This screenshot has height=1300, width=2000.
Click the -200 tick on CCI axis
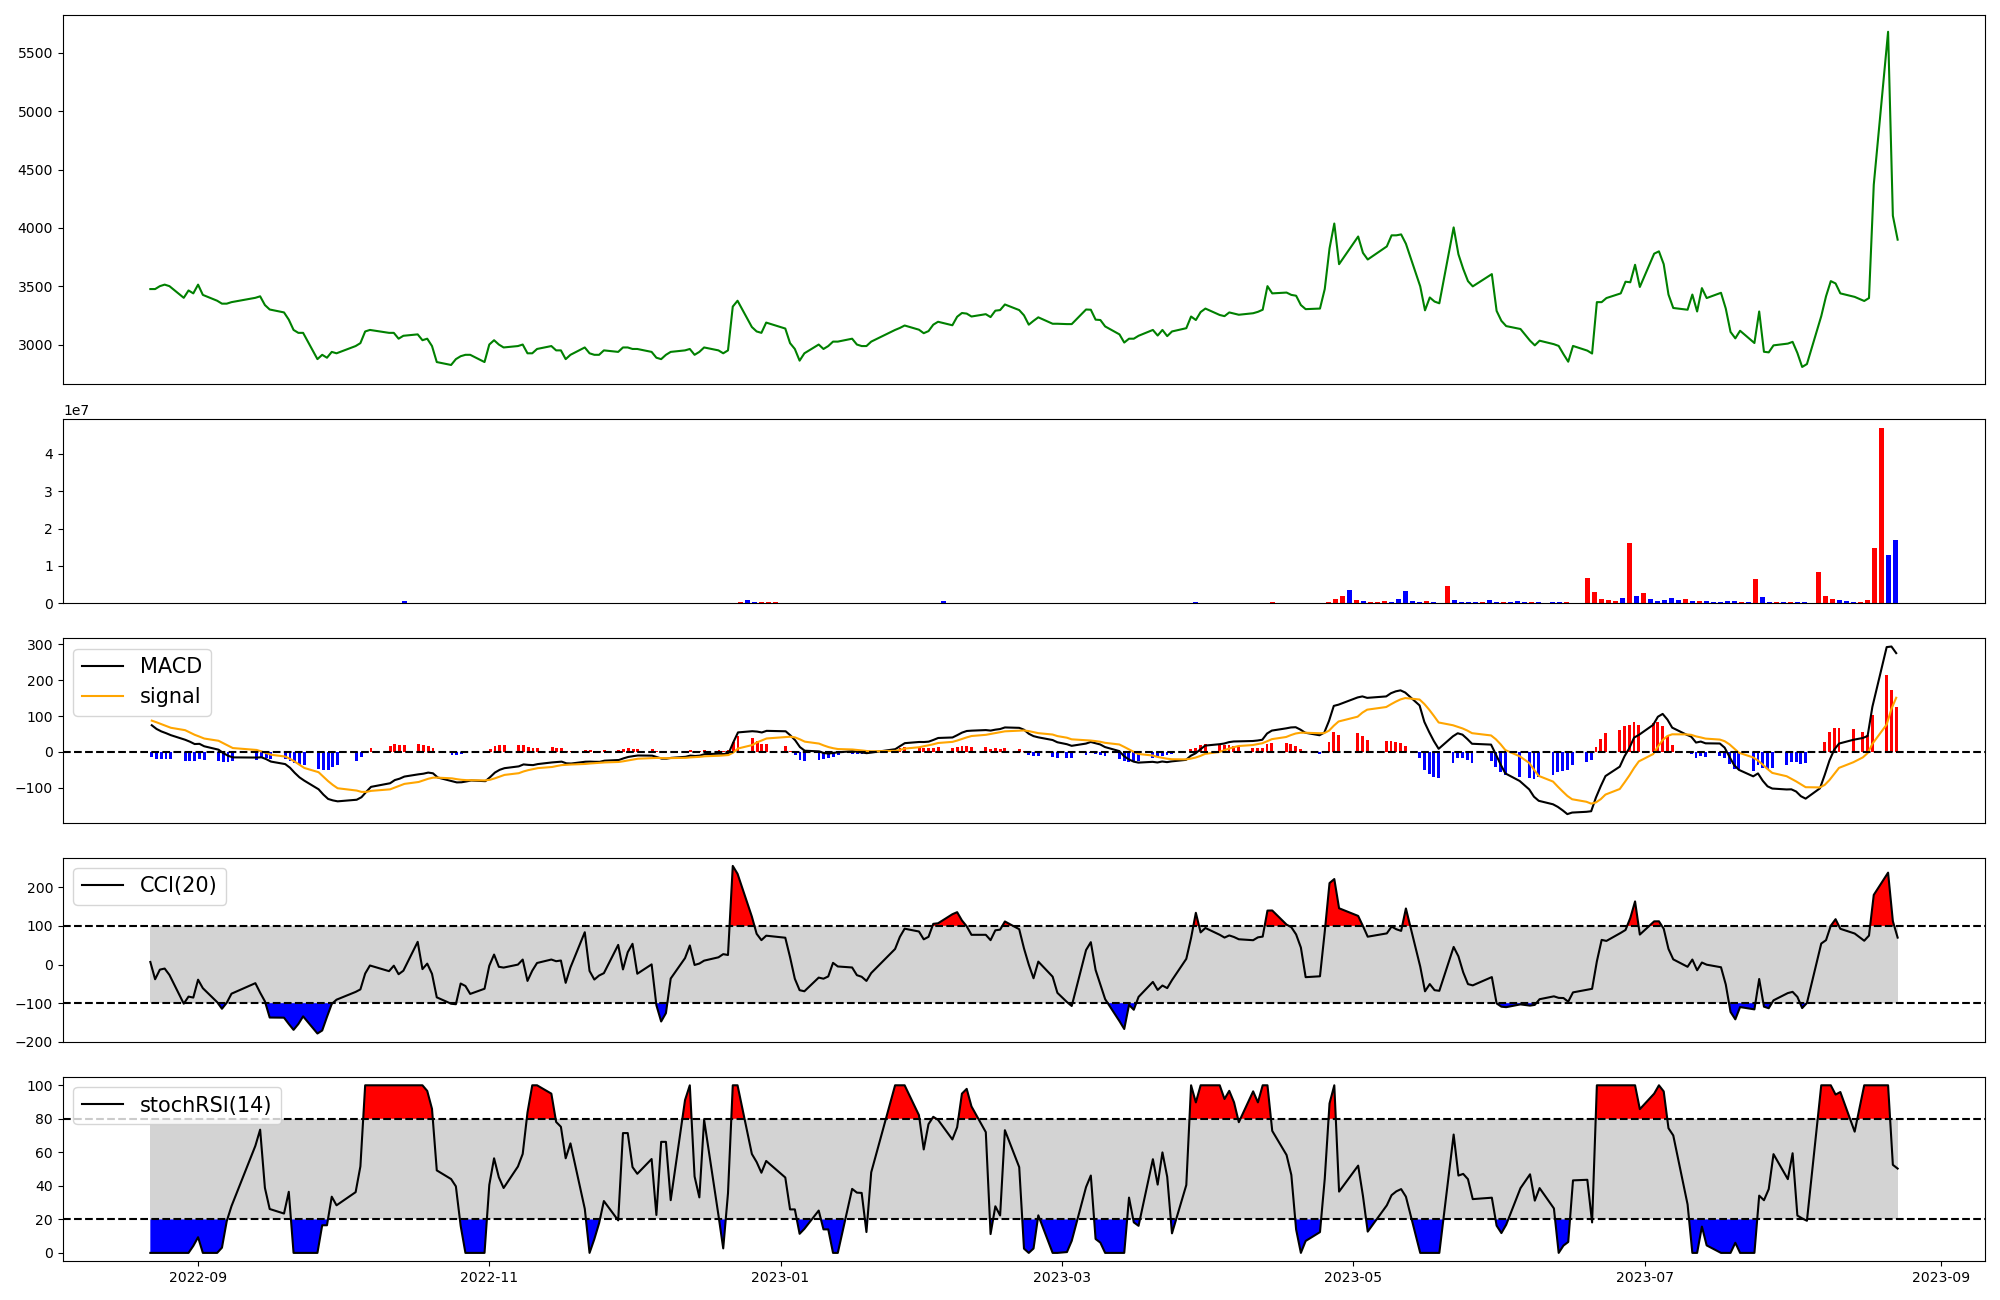[36, 1042]
